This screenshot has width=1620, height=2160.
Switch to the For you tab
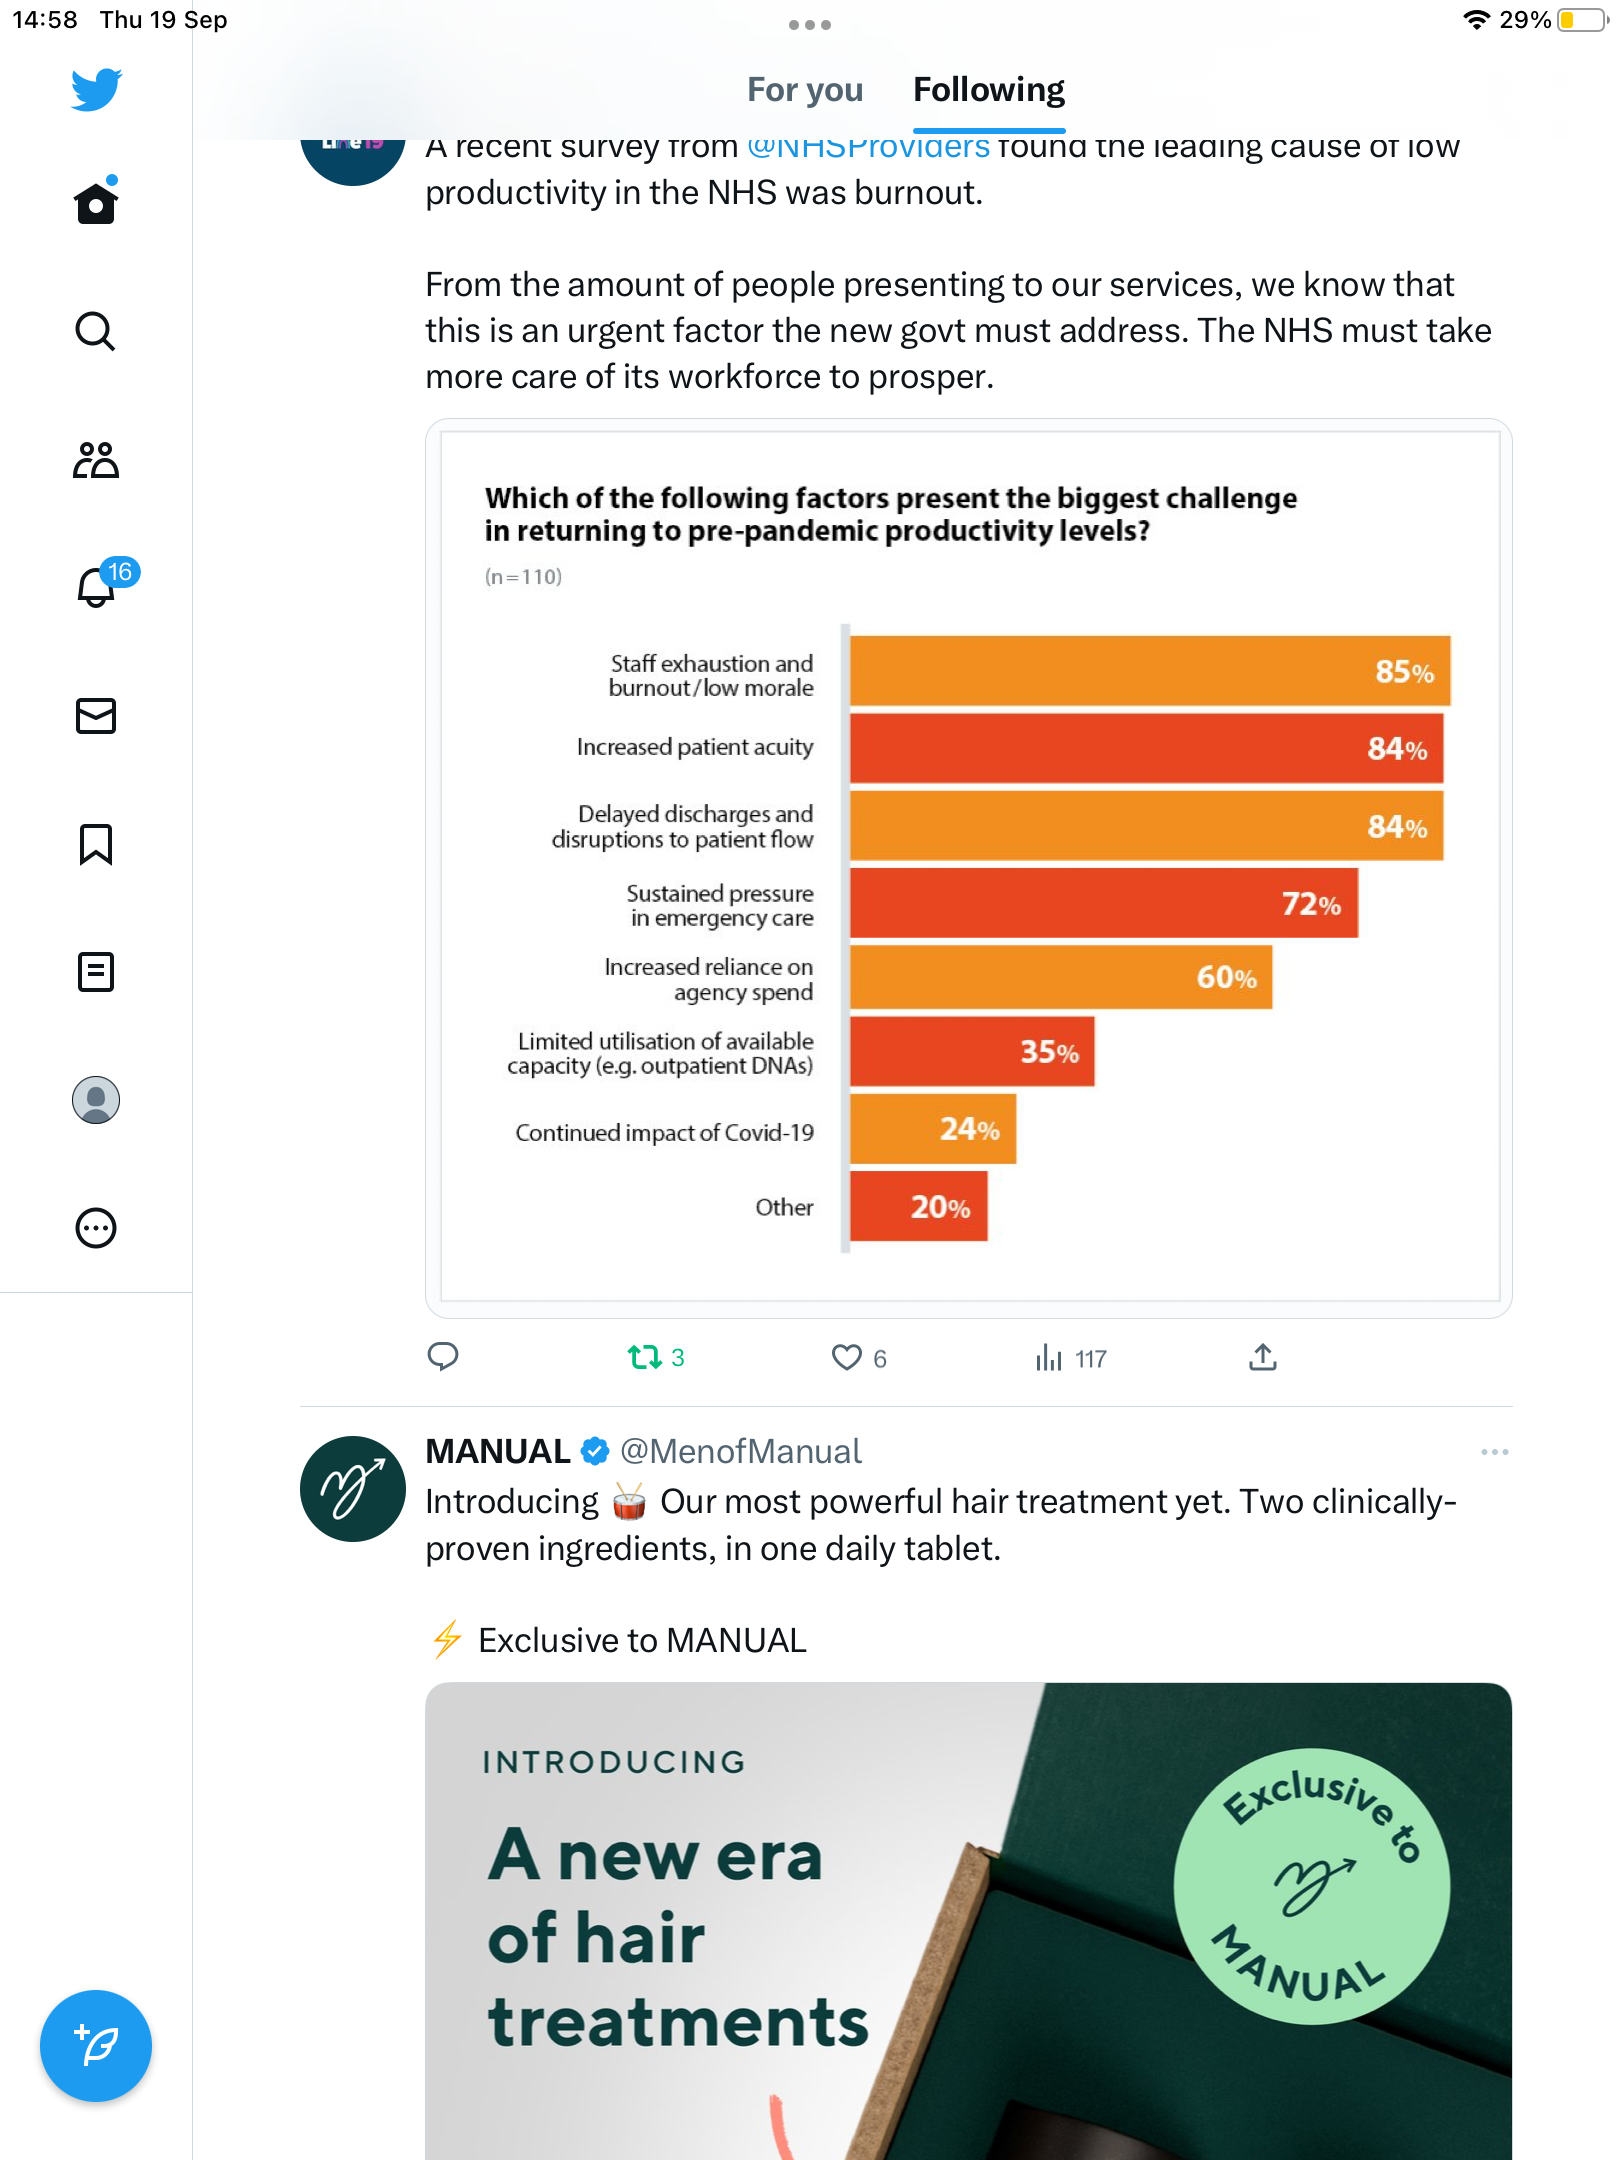(x=805, y=90)
